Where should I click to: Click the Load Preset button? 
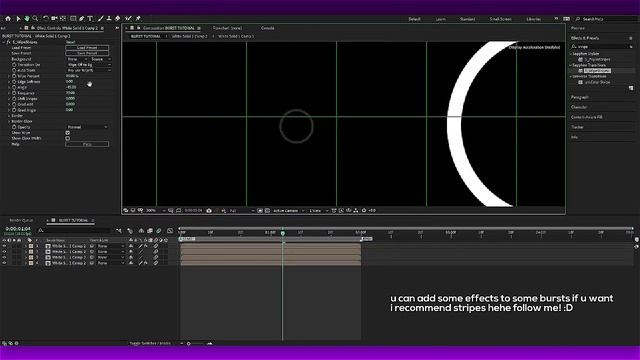pos(87,48)
